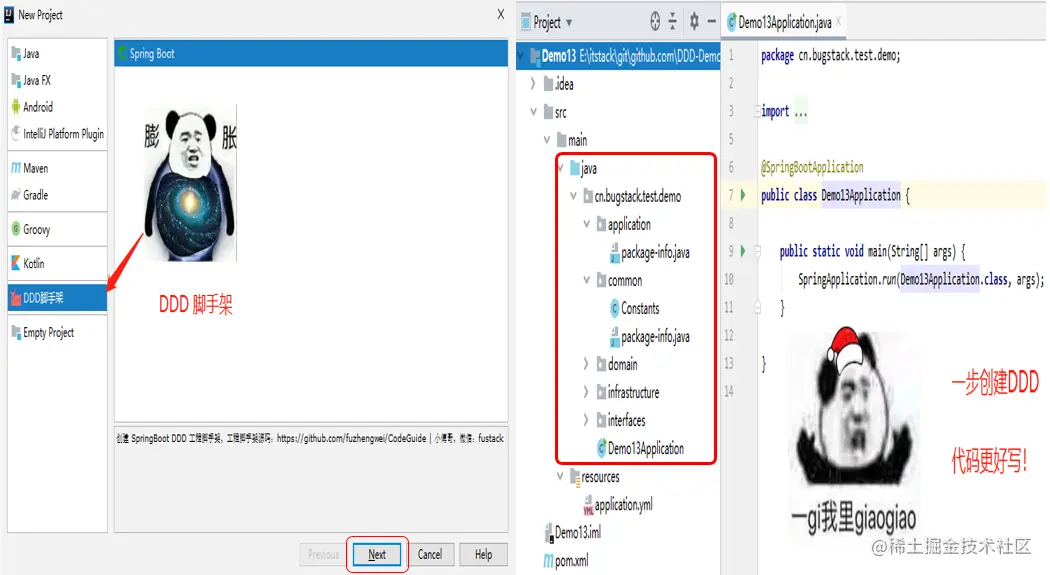The height and width of the screenshot is (575, 1050).
Task: Click package declaration line in editor
Action: [x=830, y=56]
